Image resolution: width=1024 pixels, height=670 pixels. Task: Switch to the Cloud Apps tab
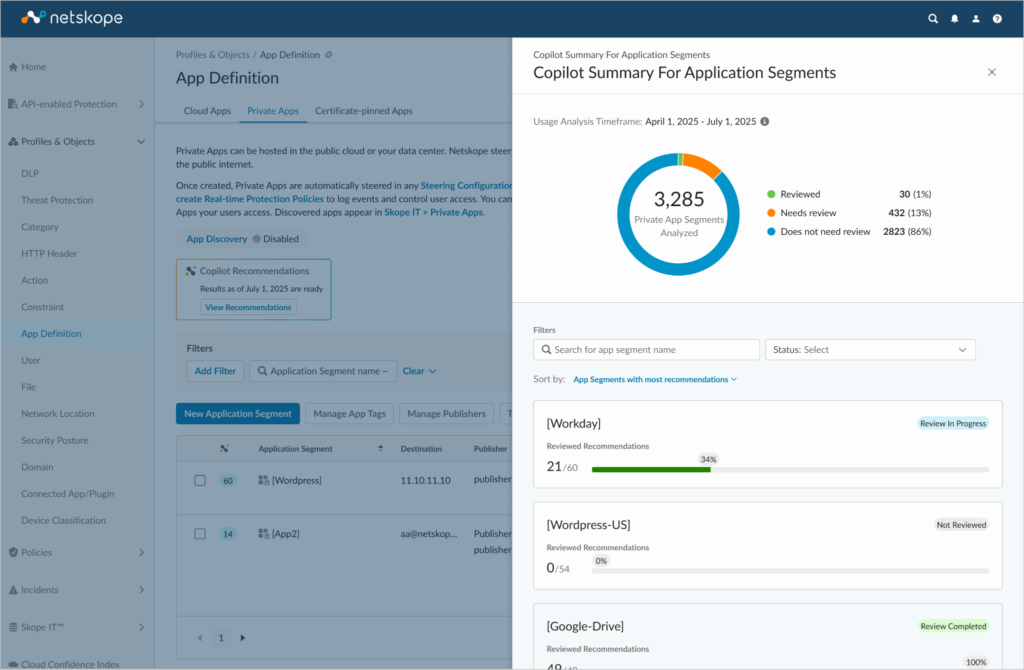207,111
